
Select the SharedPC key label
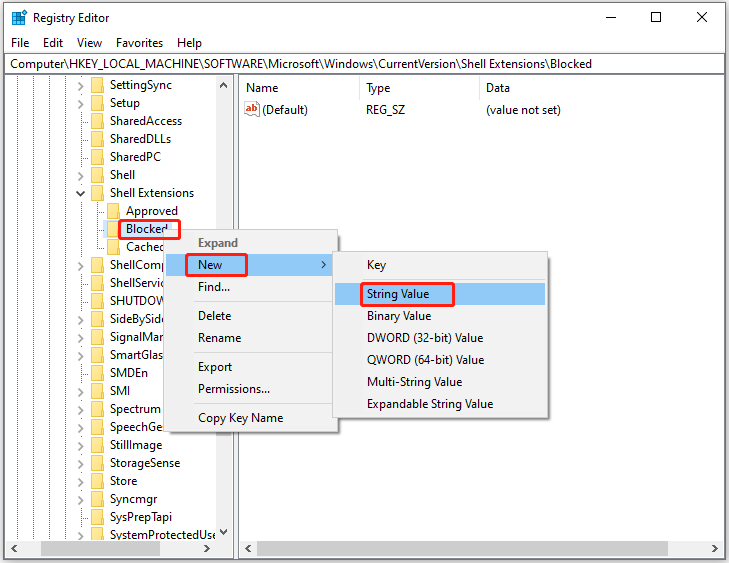coord(135,157)
